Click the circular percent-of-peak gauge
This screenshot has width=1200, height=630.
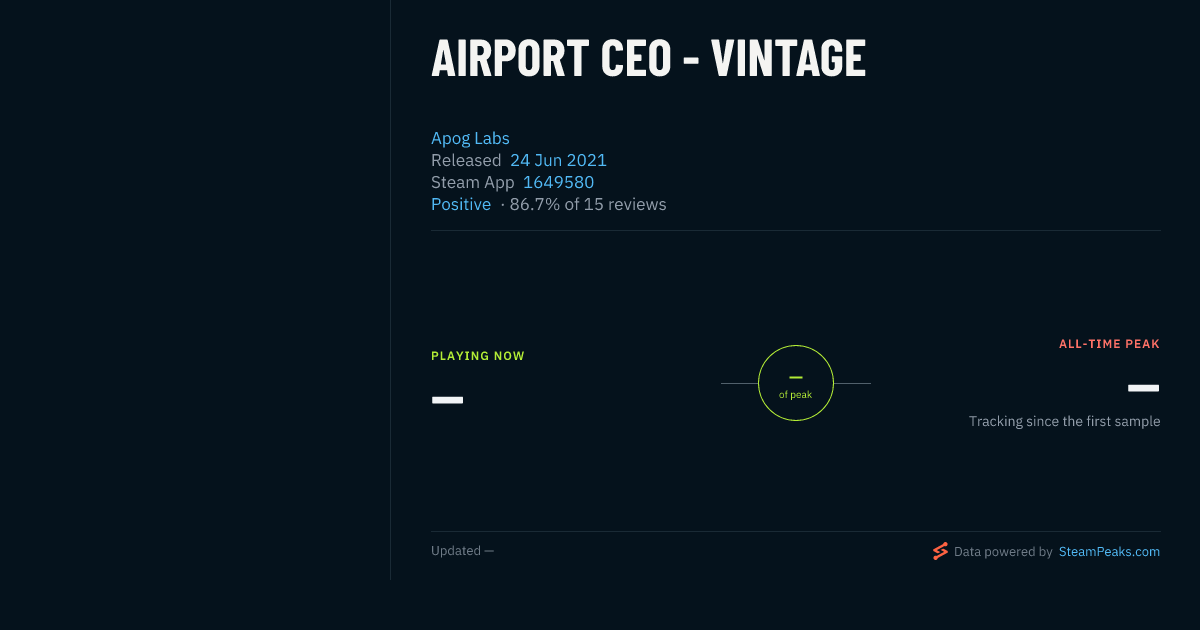(796, 383)
